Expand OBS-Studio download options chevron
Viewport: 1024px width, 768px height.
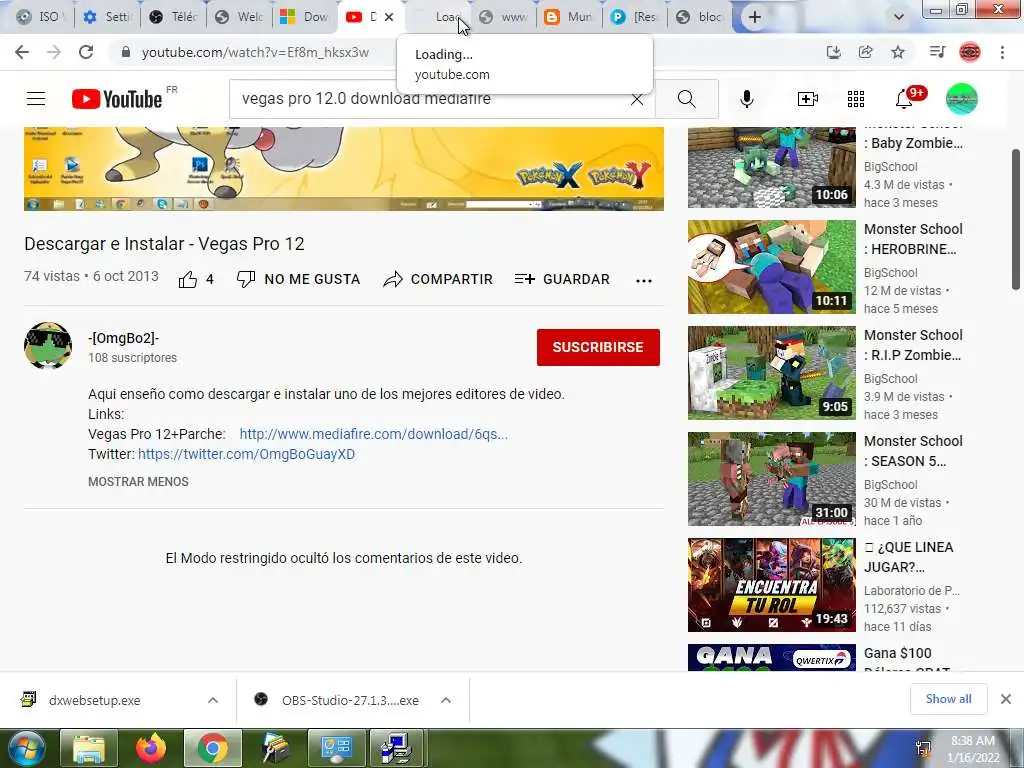tap(446, 700)
